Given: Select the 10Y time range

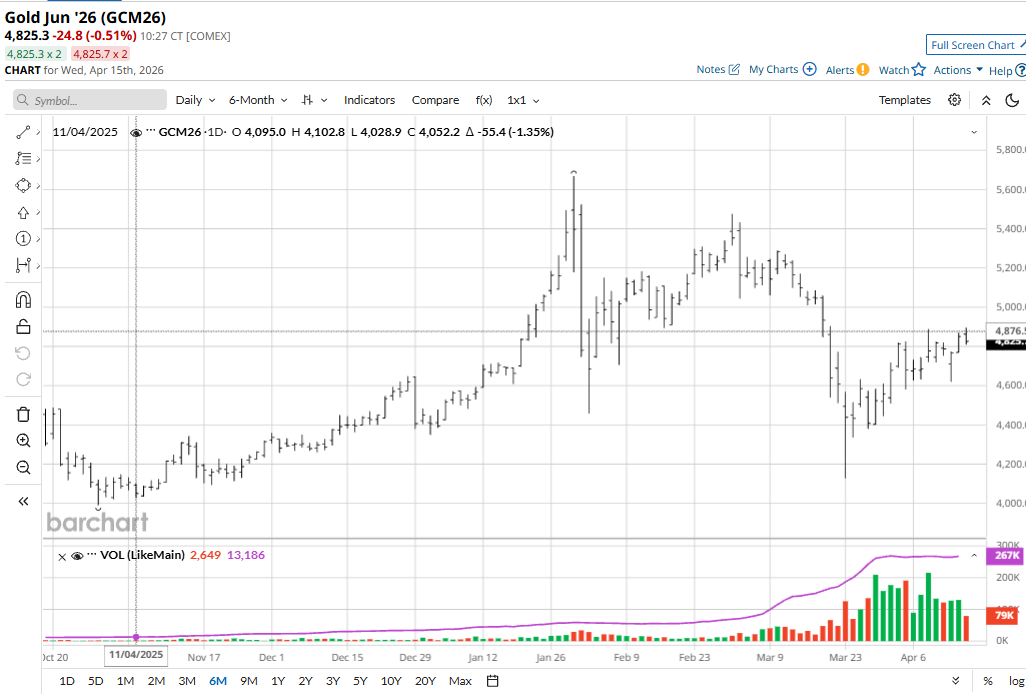Looking at the screenshot, I should [x=391, y=681].
